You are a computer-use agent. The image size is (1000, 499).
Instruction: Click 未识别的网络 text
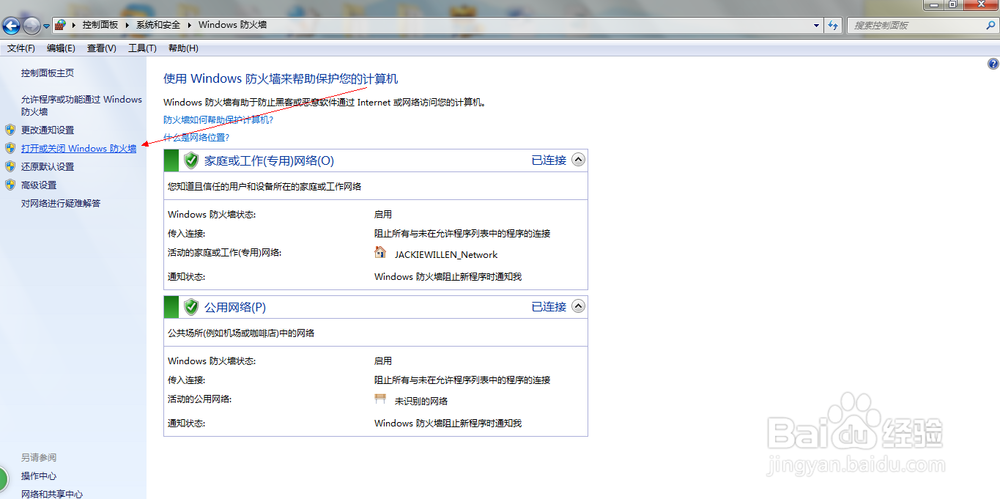[x=422, y=401]
